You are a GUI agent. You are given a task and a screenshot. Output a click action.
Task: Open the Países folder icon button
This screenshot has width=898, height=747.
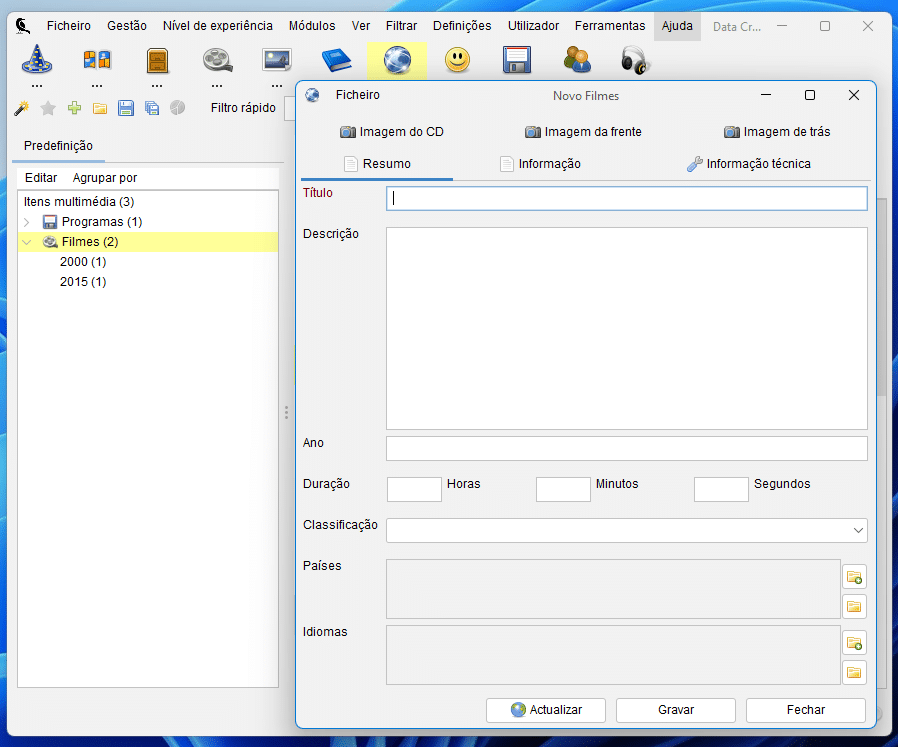tap(854, 607)
